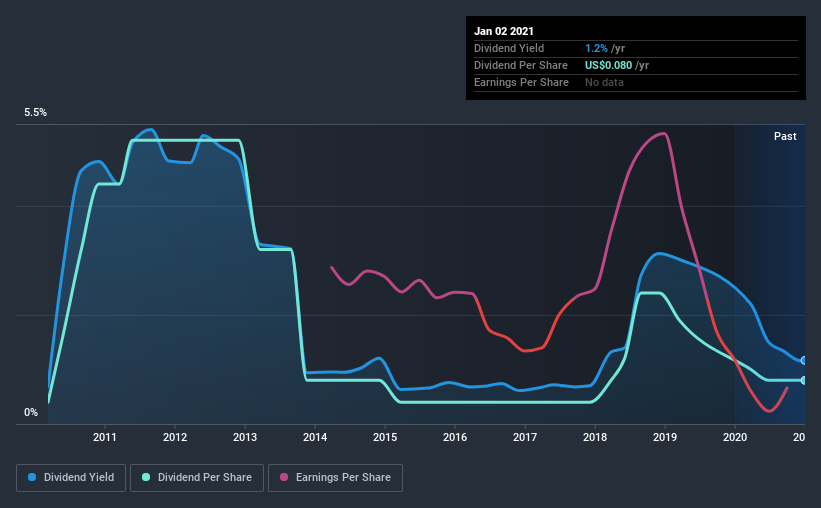The width and height of the screenshot is (821, 508).
Task: Click the No data earnings value
Action: 604,82
